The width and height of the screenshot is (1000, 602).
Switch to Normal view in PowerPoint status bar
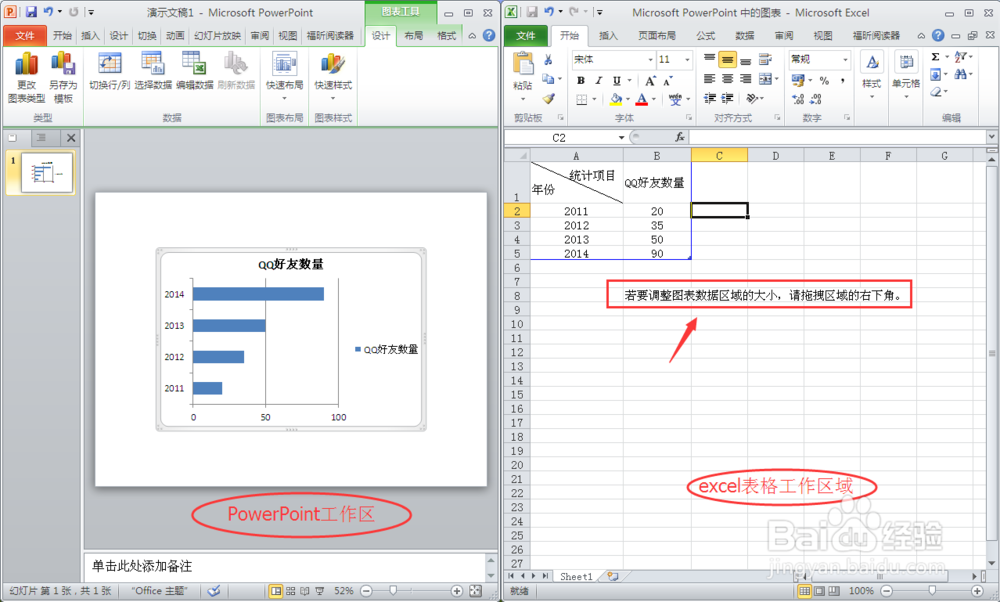276,591
